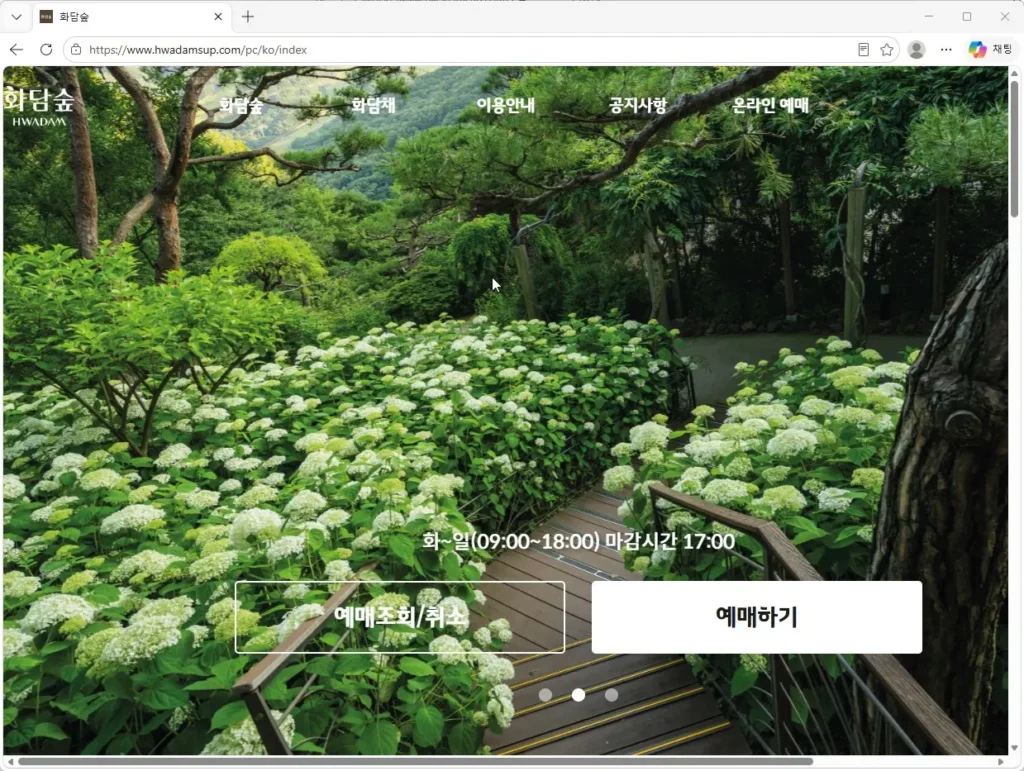Screen dimensions: 1024x771
Task: Open the reader view icon in the address bar
Action: click(x=863, y=50)
